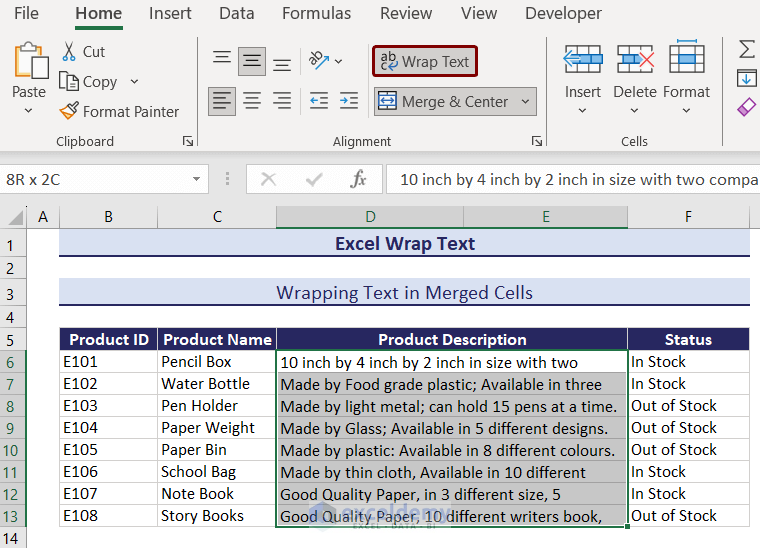Screen dimensions: 760x548
Task: Click the Story Books cell
Action: [x=217, y=516]
